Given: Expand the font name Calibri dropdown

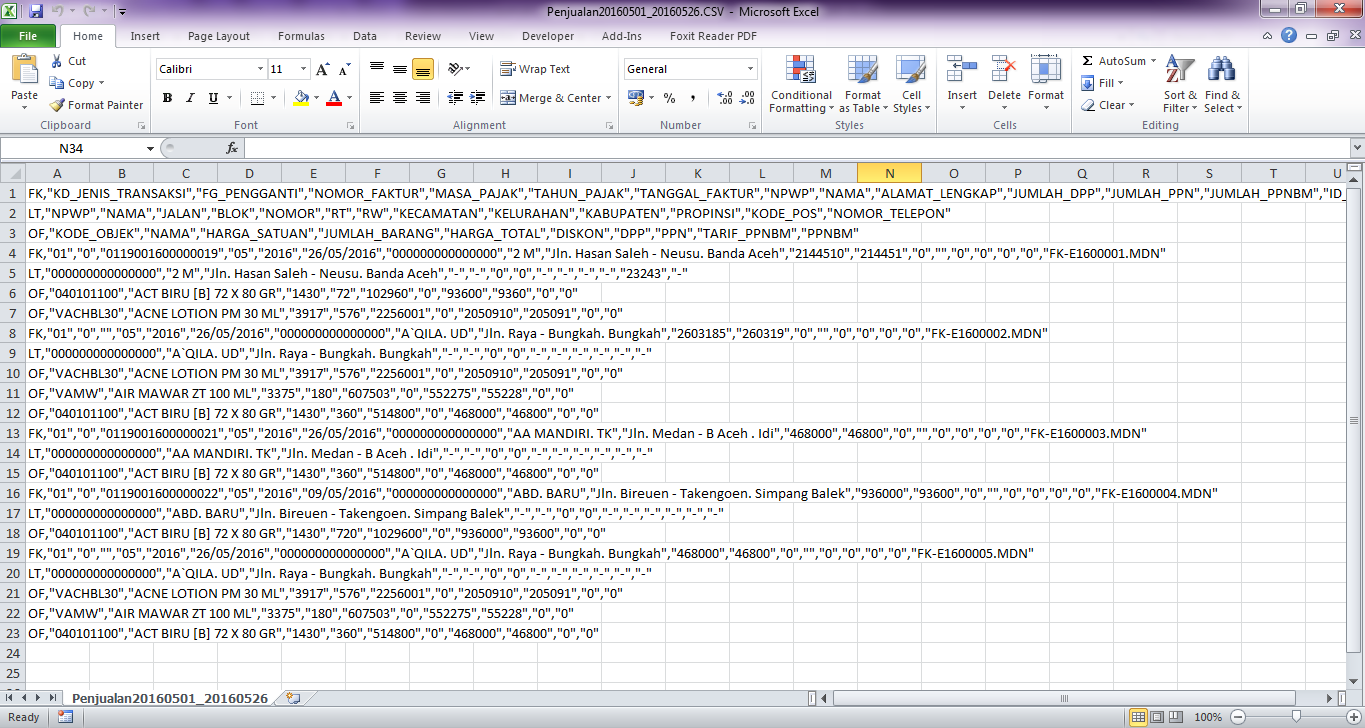Looking at the screenshot, I should [x=259, y=69].
